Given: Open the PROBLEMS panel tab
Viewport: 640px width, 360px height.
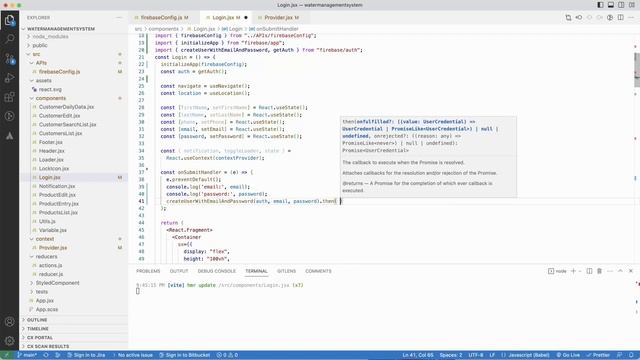Looking at the screenshot, I should pyautogui.click(x=148, y=271).
